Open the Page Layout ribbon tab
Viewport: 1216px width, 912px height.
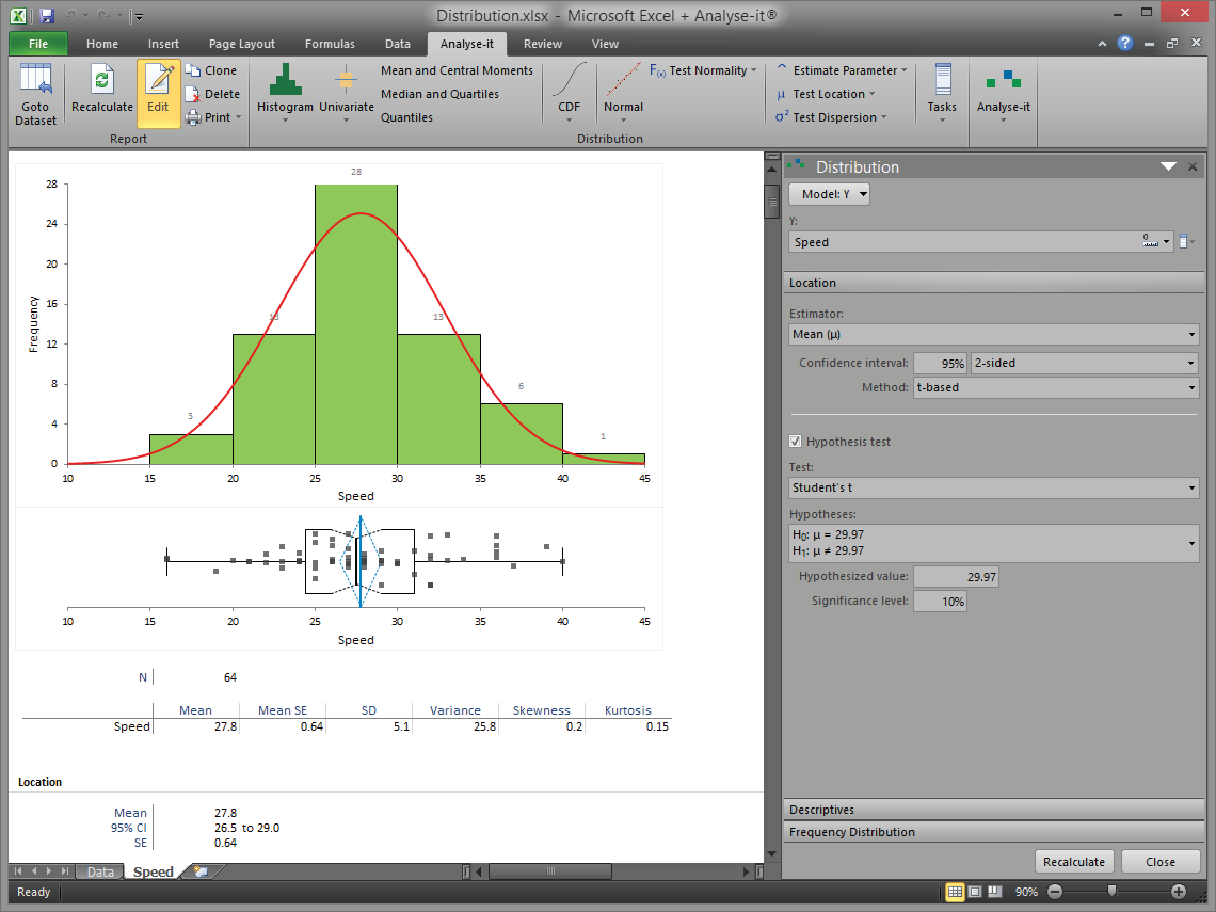(242, 44)
